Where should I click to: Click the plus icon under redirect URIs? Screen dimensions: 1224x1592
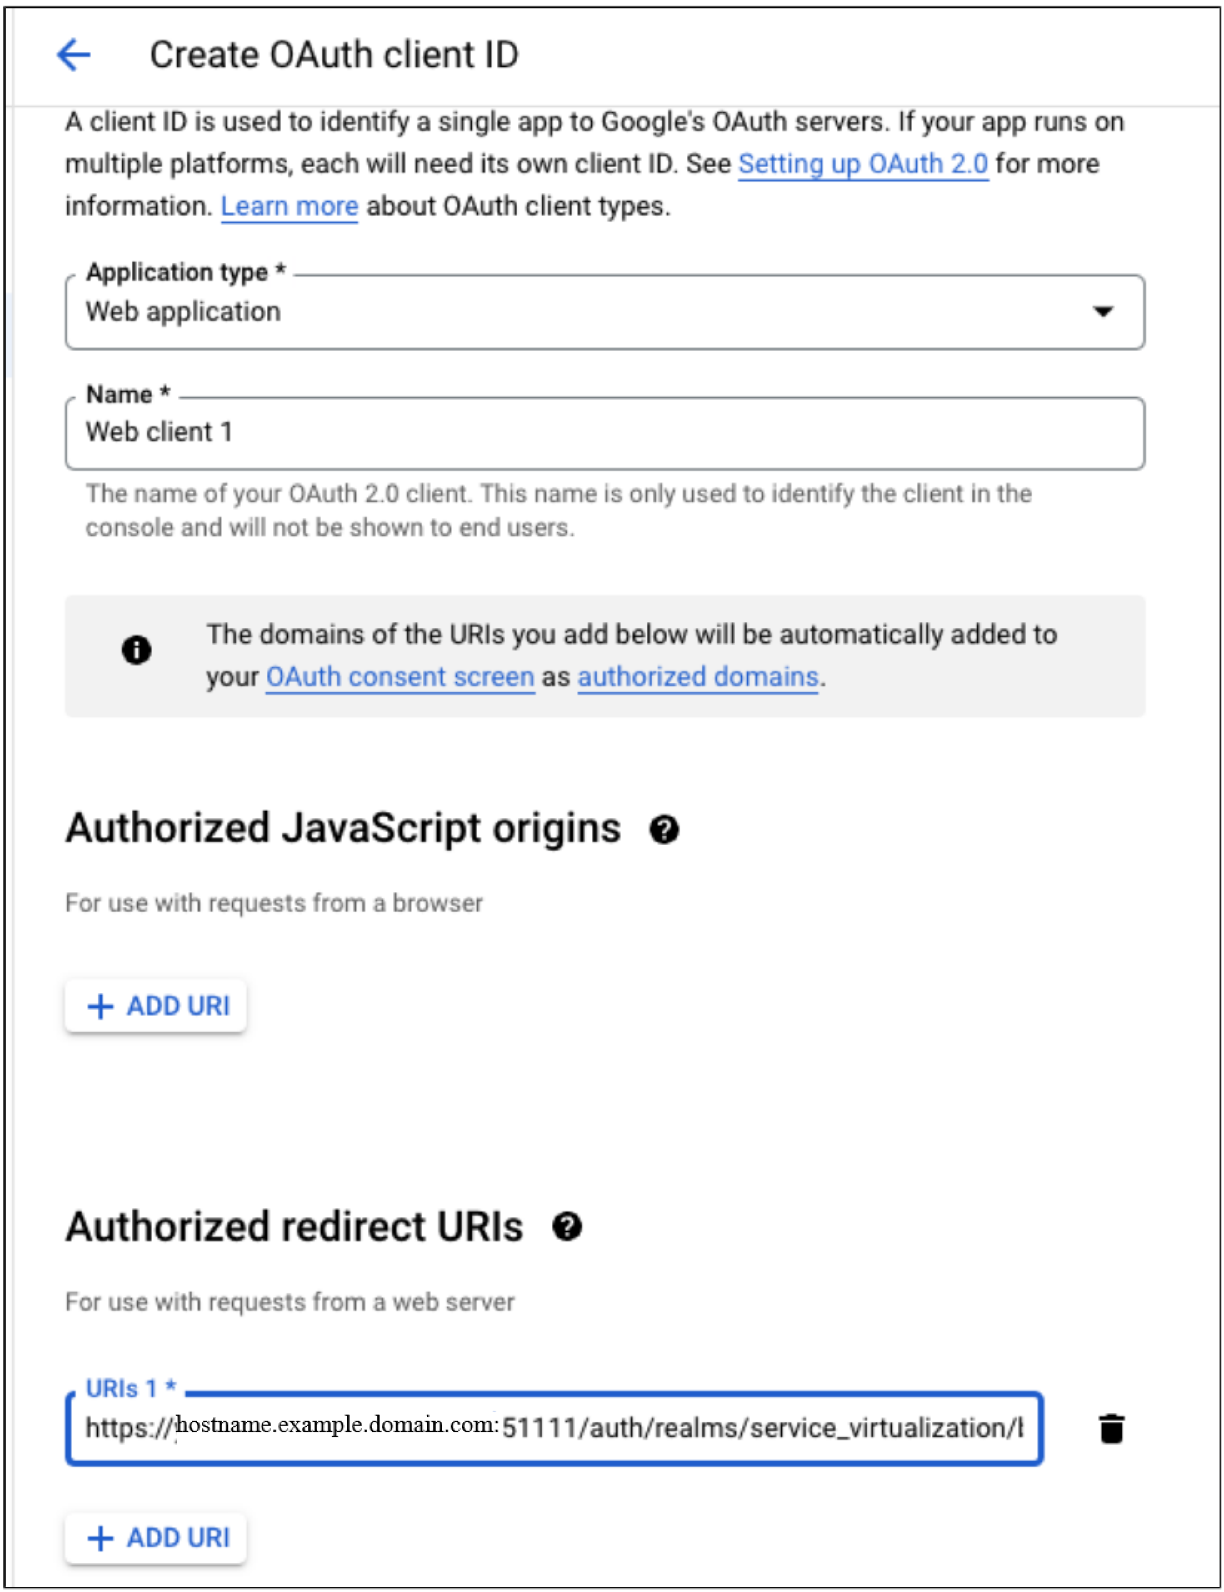100,1538
